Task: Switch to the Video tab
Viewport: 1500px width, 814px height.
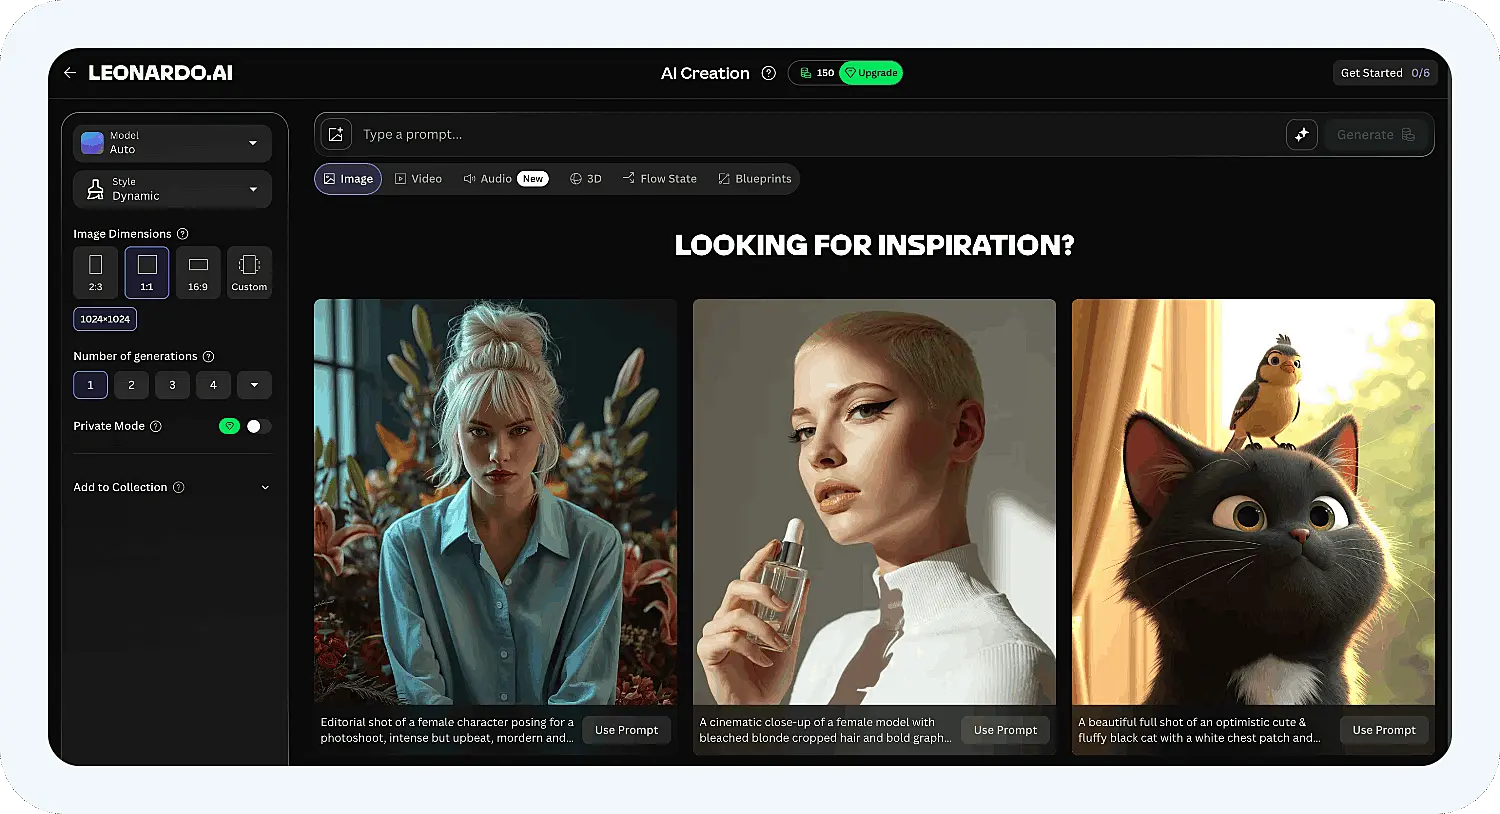Action: click(x=418, y=179)
